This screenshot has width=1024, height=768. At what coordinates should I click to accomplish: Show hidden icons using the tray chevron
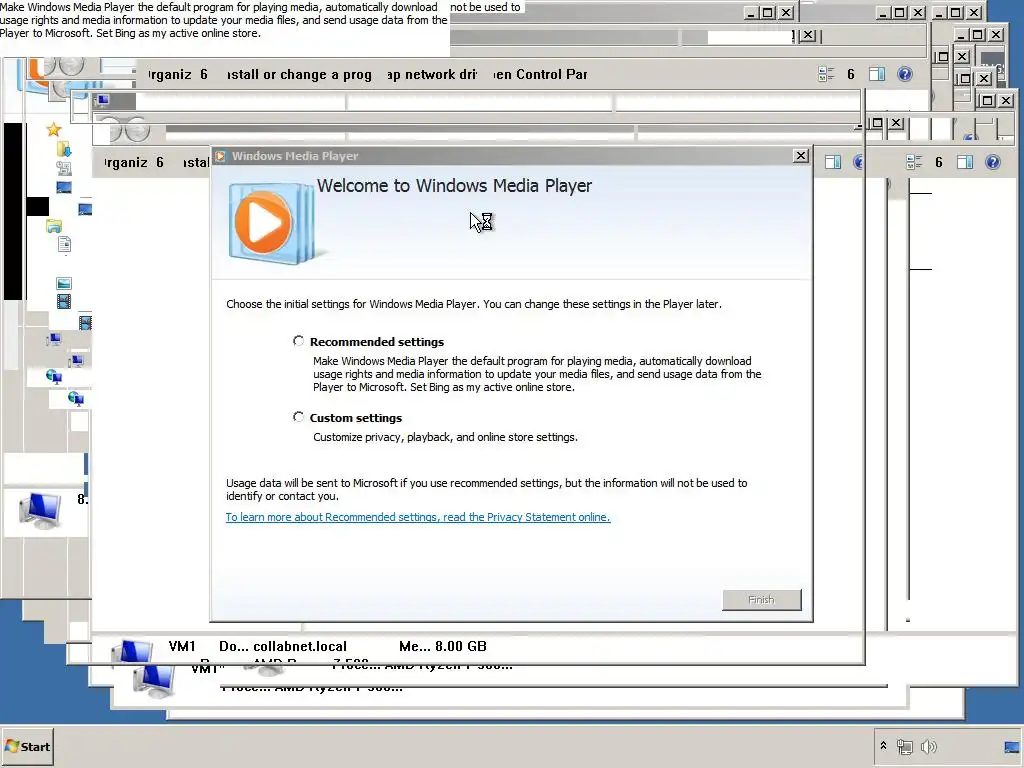tap(883, 746)
